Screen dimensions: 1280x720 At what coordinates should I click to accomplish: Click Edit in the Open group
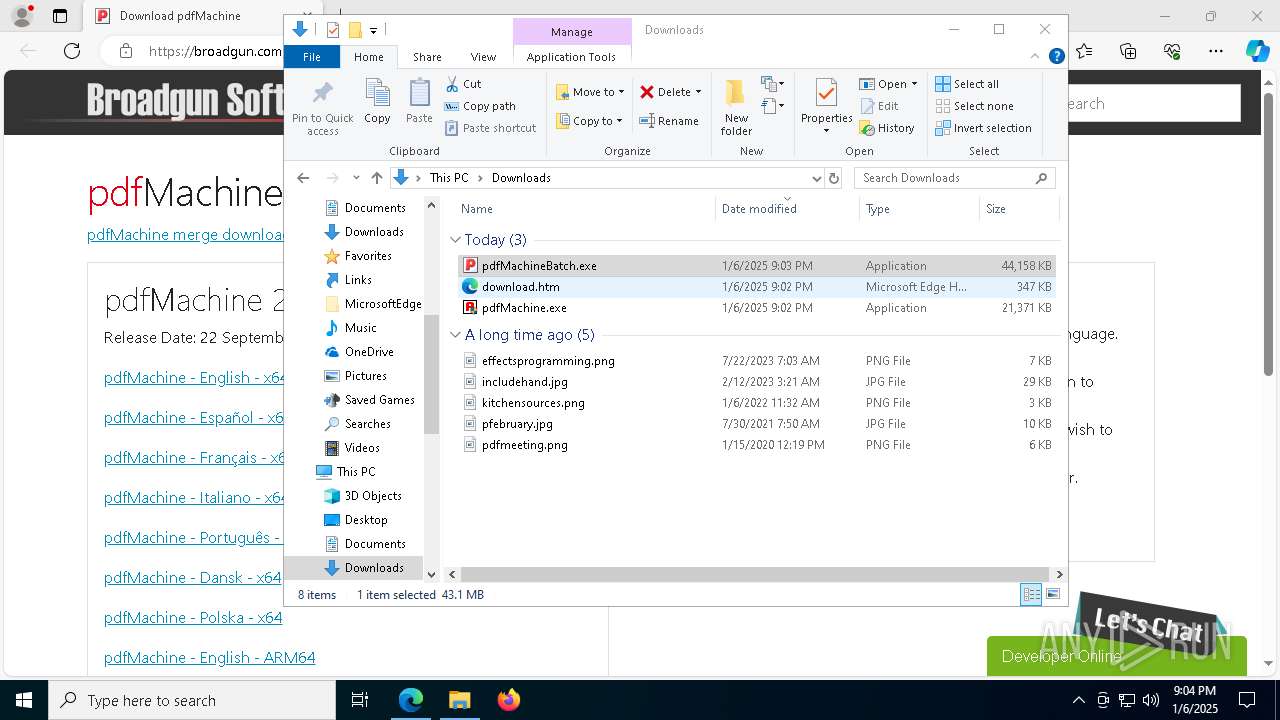click(878, 106)
